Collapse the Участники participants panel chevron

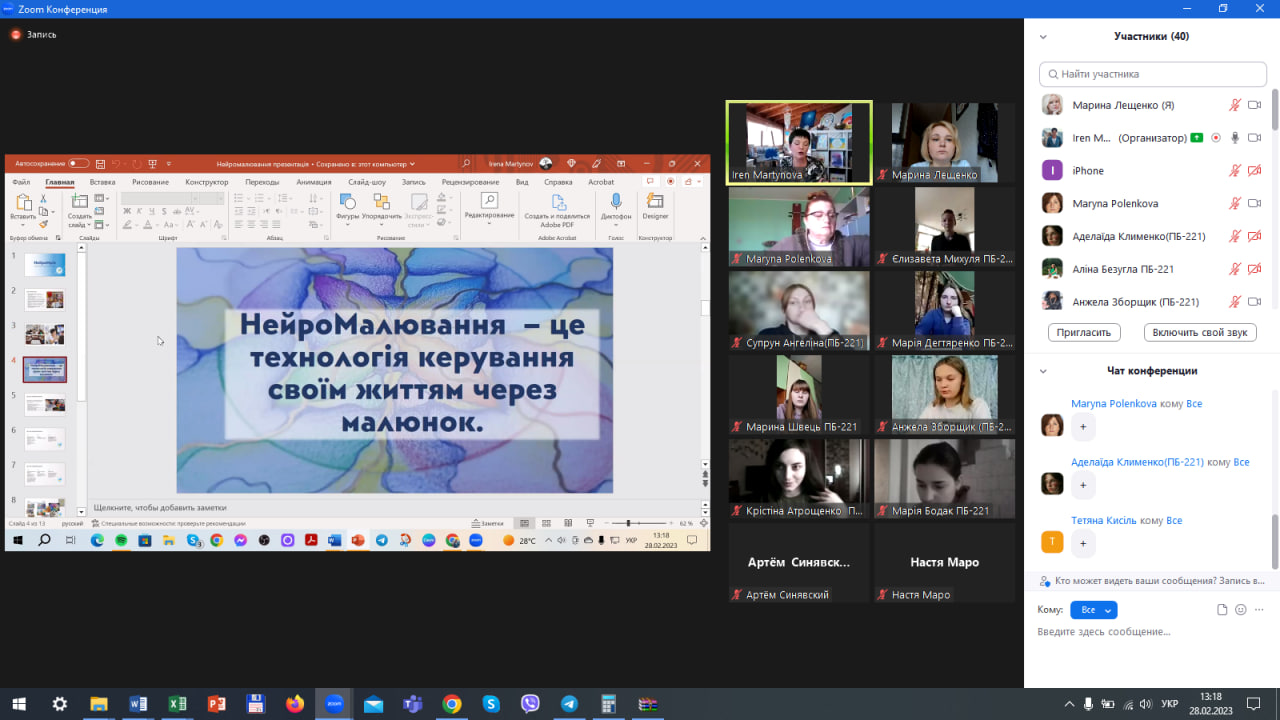(x=1043, y=37)
